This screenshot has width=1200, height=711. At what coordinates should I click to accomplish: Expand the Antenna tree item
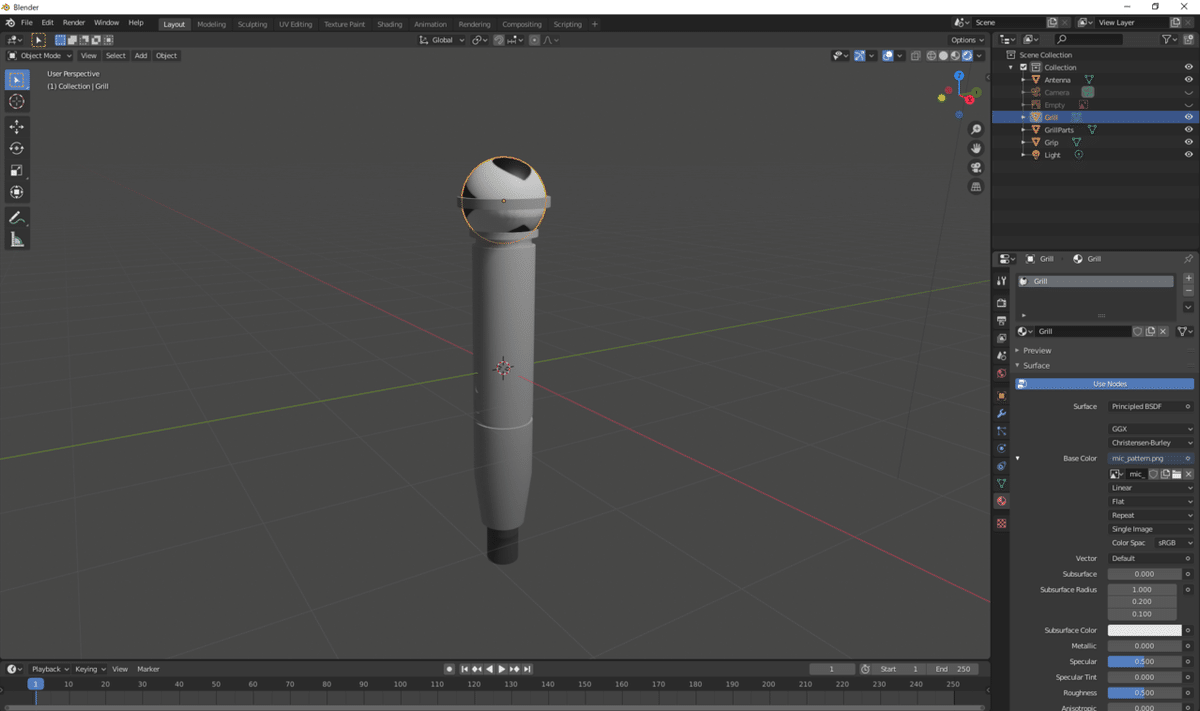click(1023, 80)
